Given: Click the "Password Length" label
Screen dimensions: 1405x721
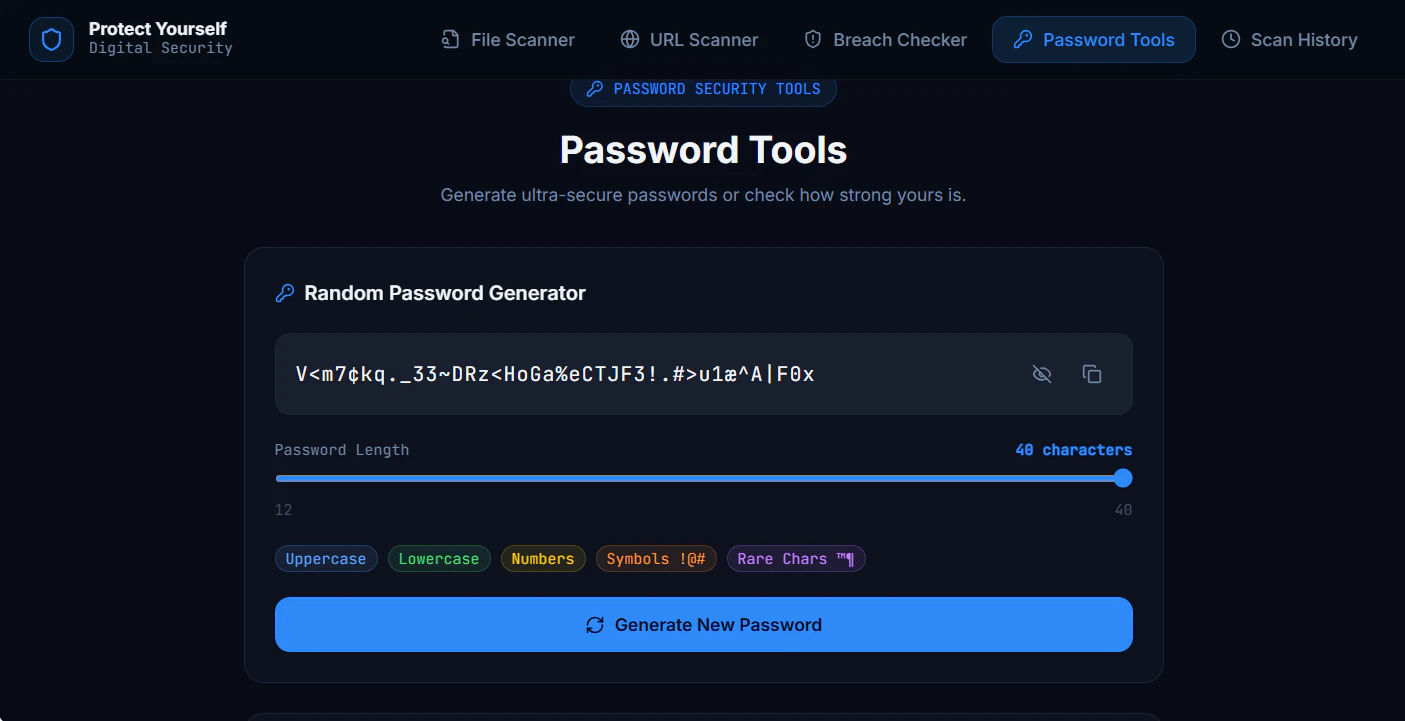Looking at the screenshot, I should [x=342, y=450].
